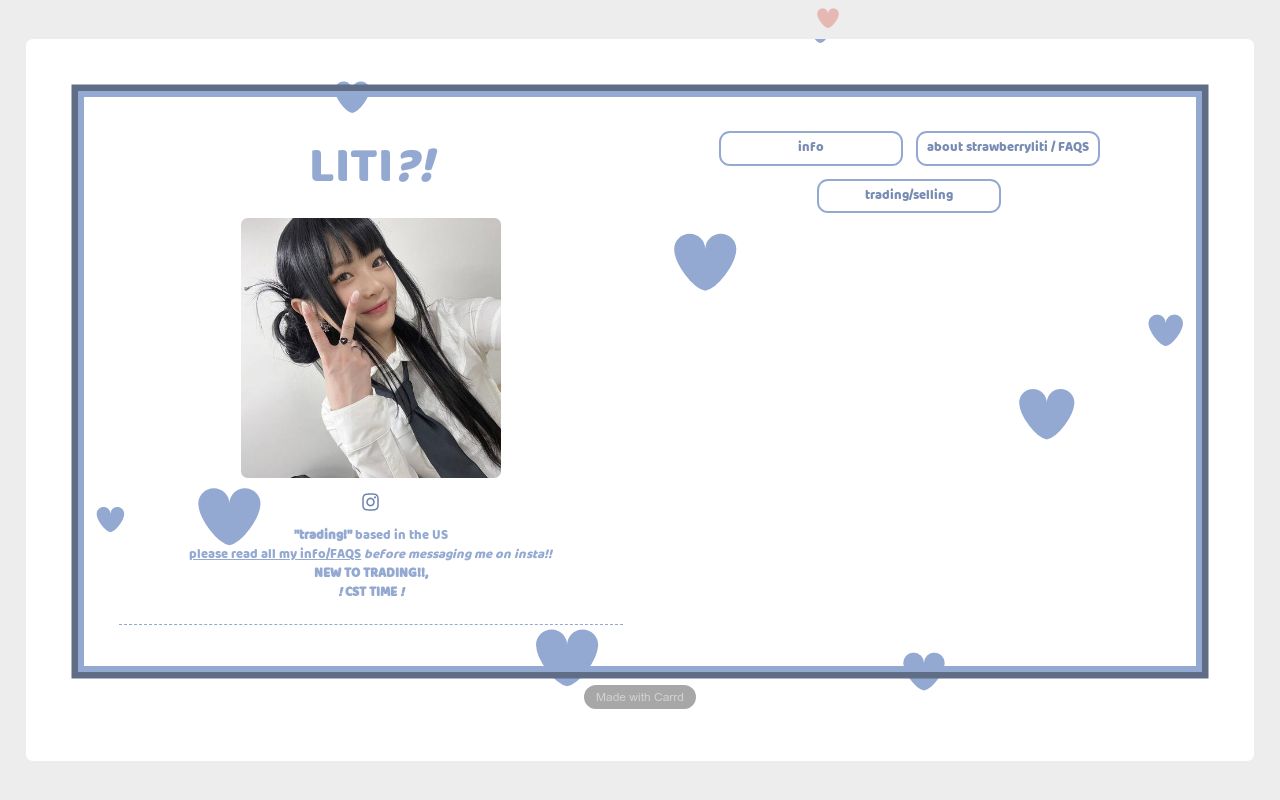Click the blue heart left of the Instagram icon
The image size is (1280, 800).
tap(230, 515)
